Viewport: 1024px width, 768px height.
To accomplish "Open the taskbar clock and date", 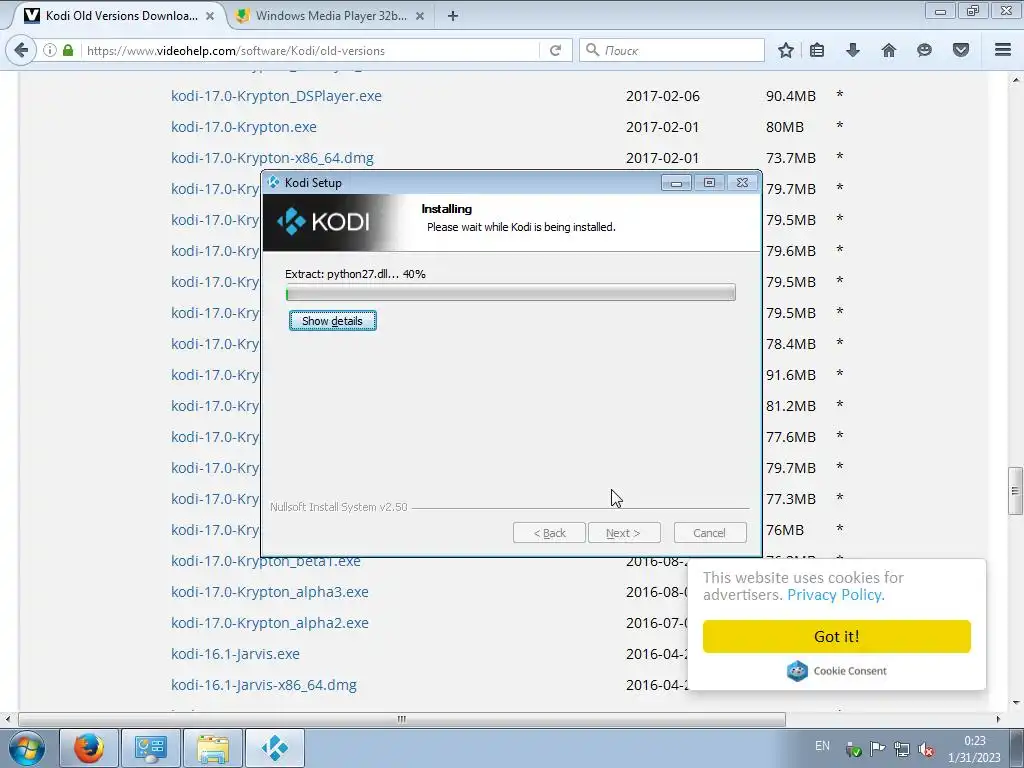I will [974, 749].
